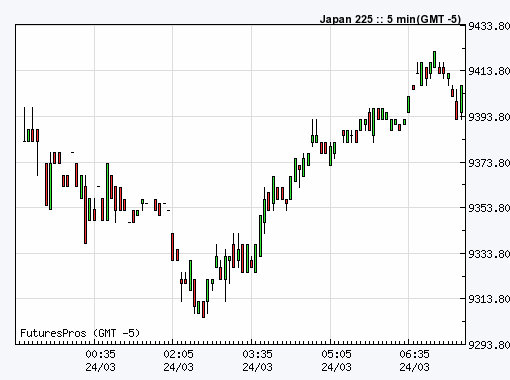Click the 05:05 24/03 time axis label
510x380 pixels.
coord(336,361)
